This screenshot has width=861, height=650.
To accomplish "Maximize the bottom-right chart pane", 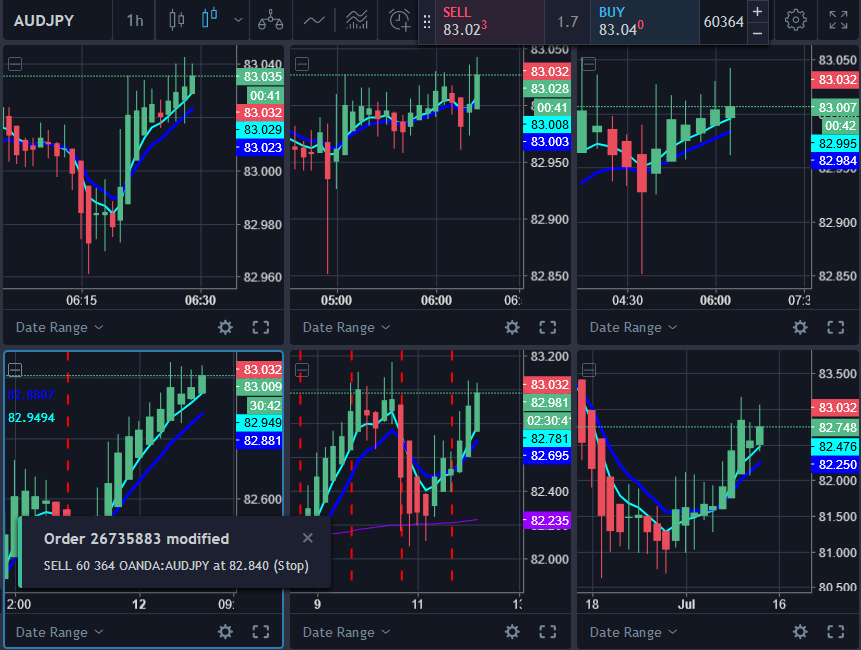I will click(834, 632).
